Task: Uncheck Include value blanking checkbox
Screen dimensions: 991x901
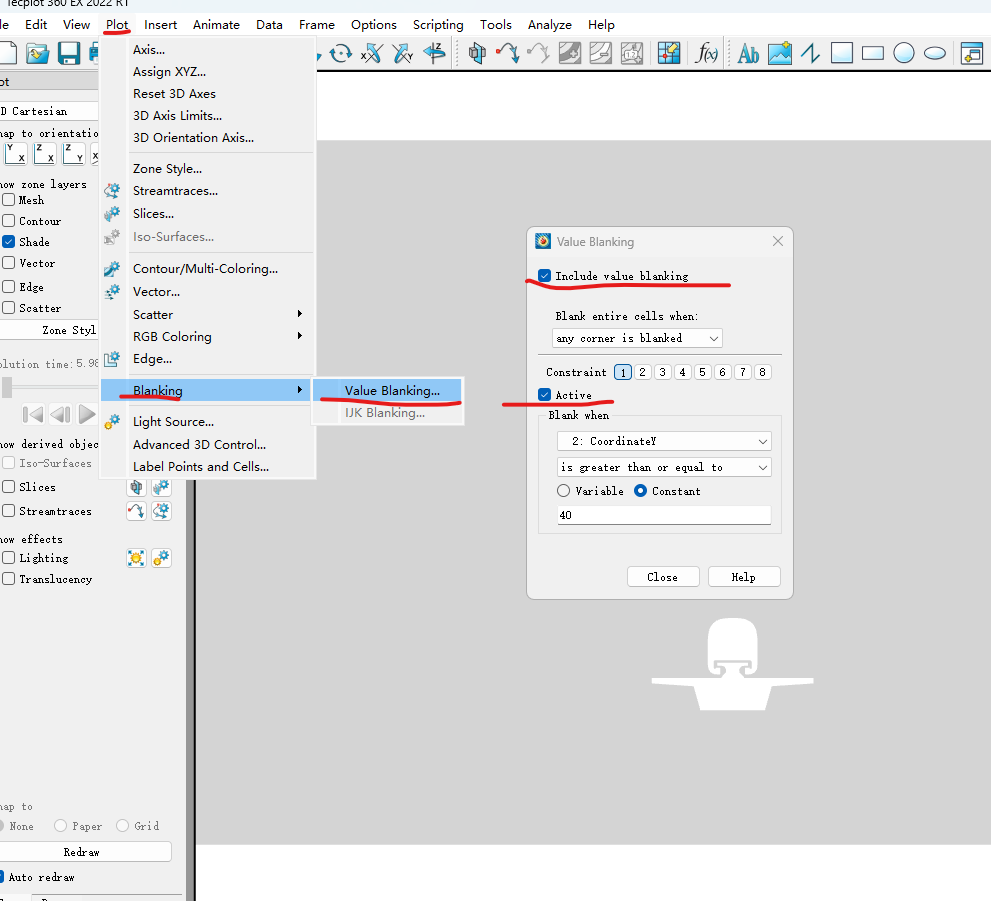Action: coord(544,276)
